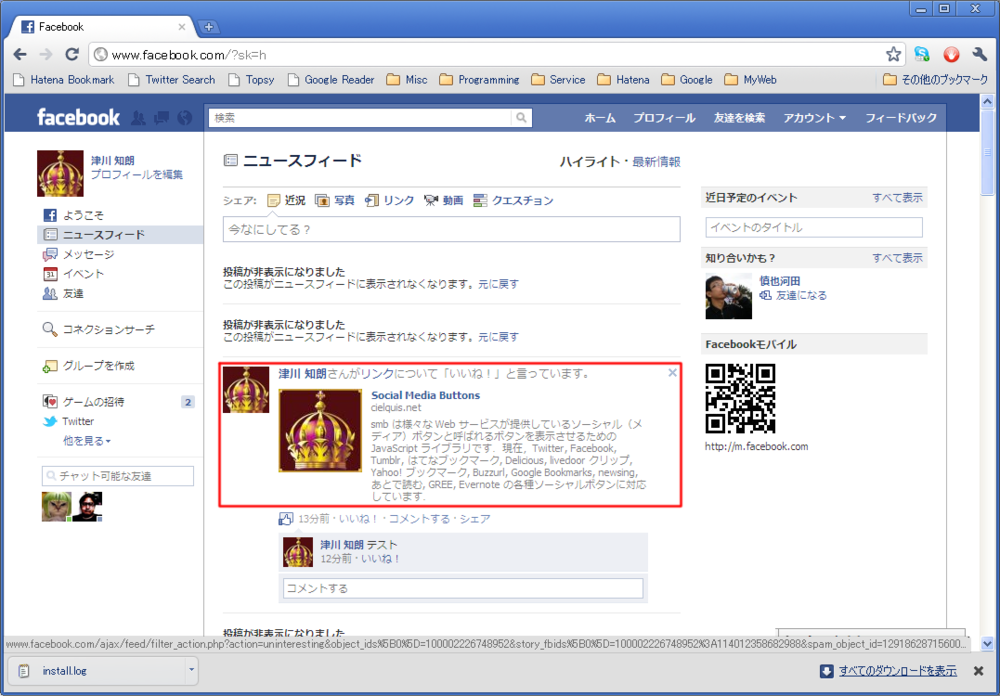Open Google Reader bookmark
The height and width of the screenshot is (696, 1000).
pos(330,80)
